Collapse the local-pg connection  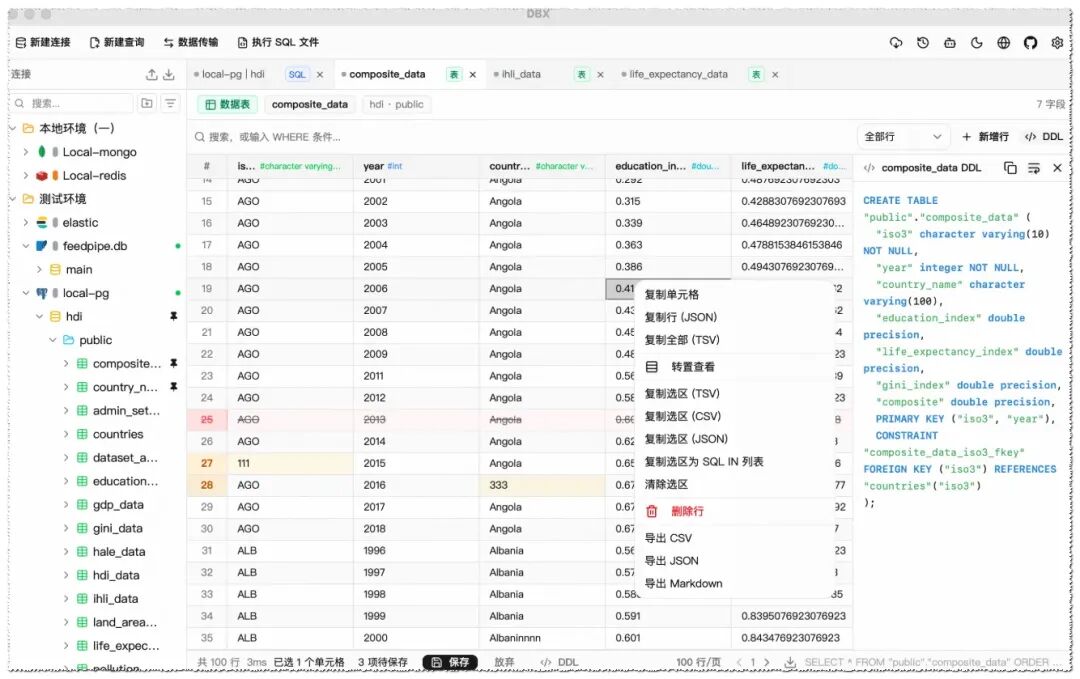(x=25, y=293)
